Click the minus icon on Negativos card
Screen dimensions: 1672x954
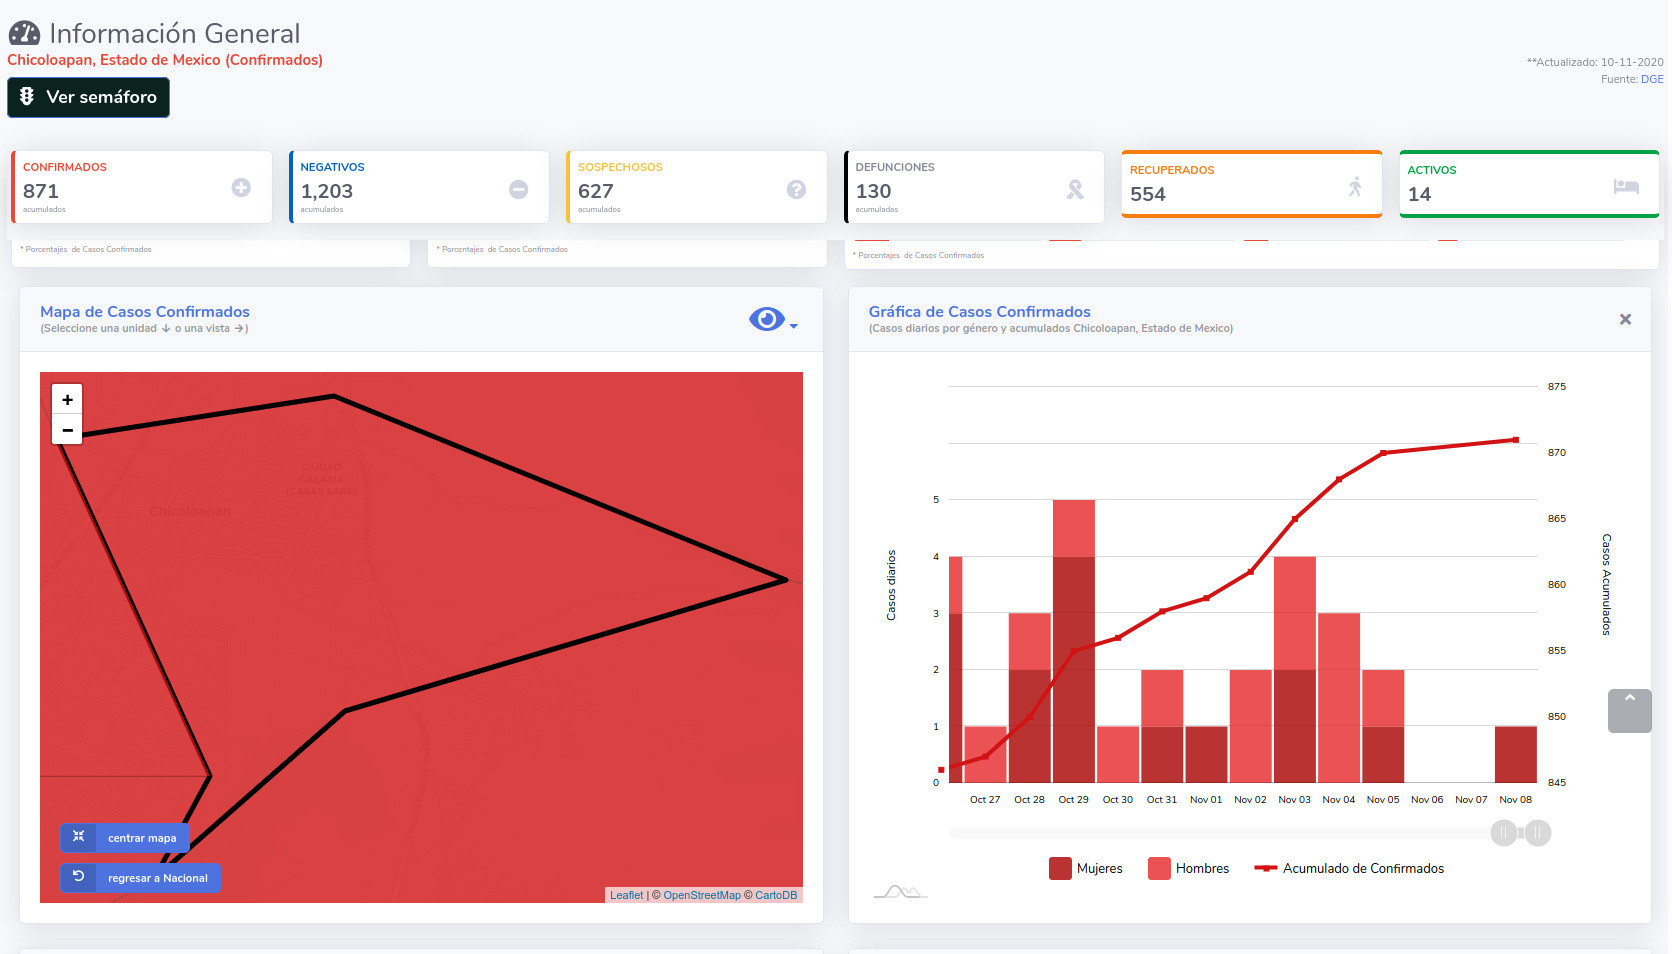518,189
